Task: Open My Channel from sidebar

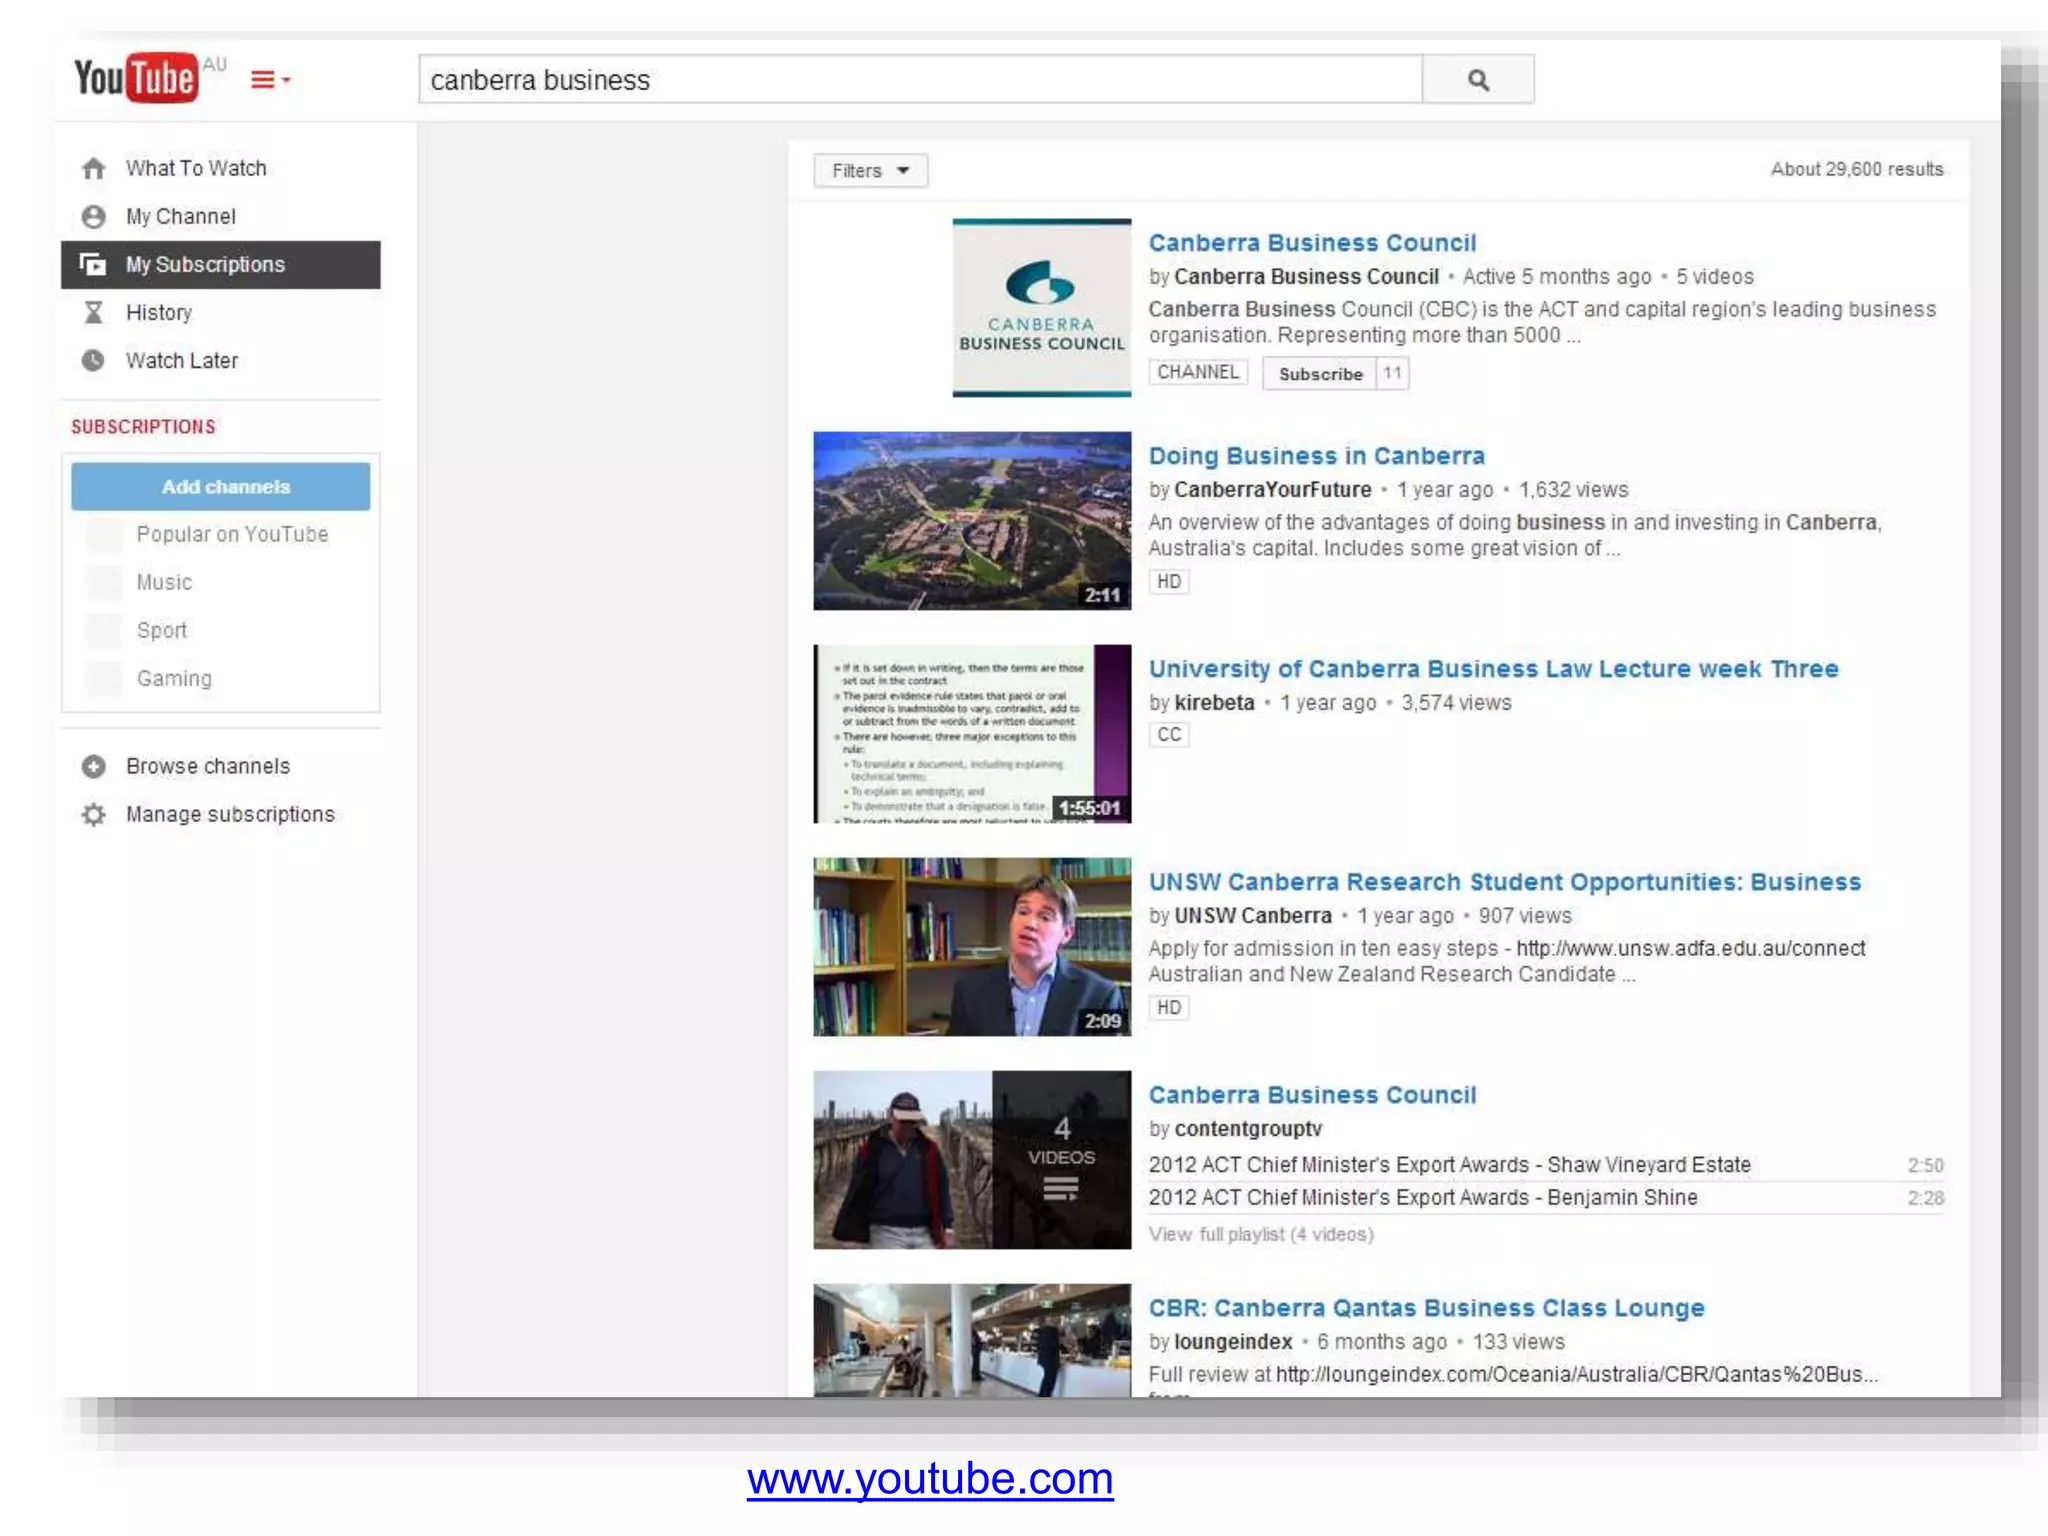Action: coord(180,217)
